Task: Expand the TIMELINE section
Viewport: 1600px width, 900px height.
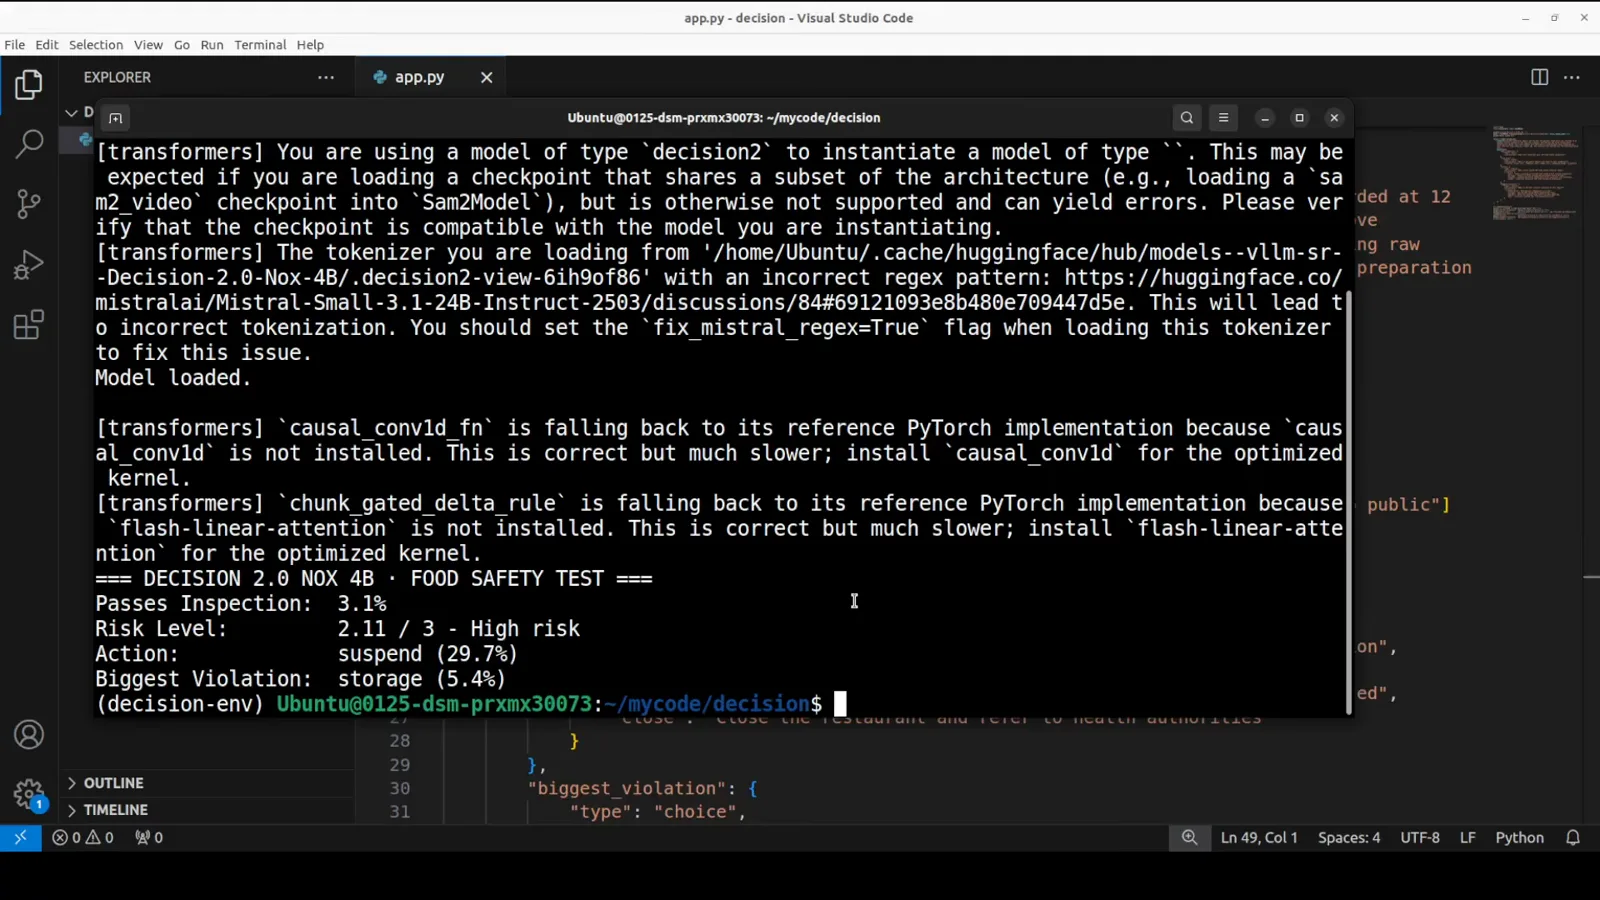Action: click(206, 810)
